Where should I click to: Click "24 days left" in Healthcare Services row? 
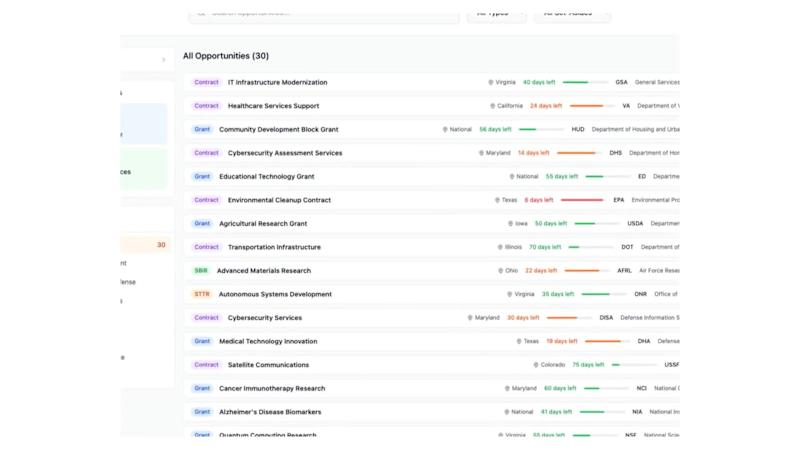pos(546,106)
